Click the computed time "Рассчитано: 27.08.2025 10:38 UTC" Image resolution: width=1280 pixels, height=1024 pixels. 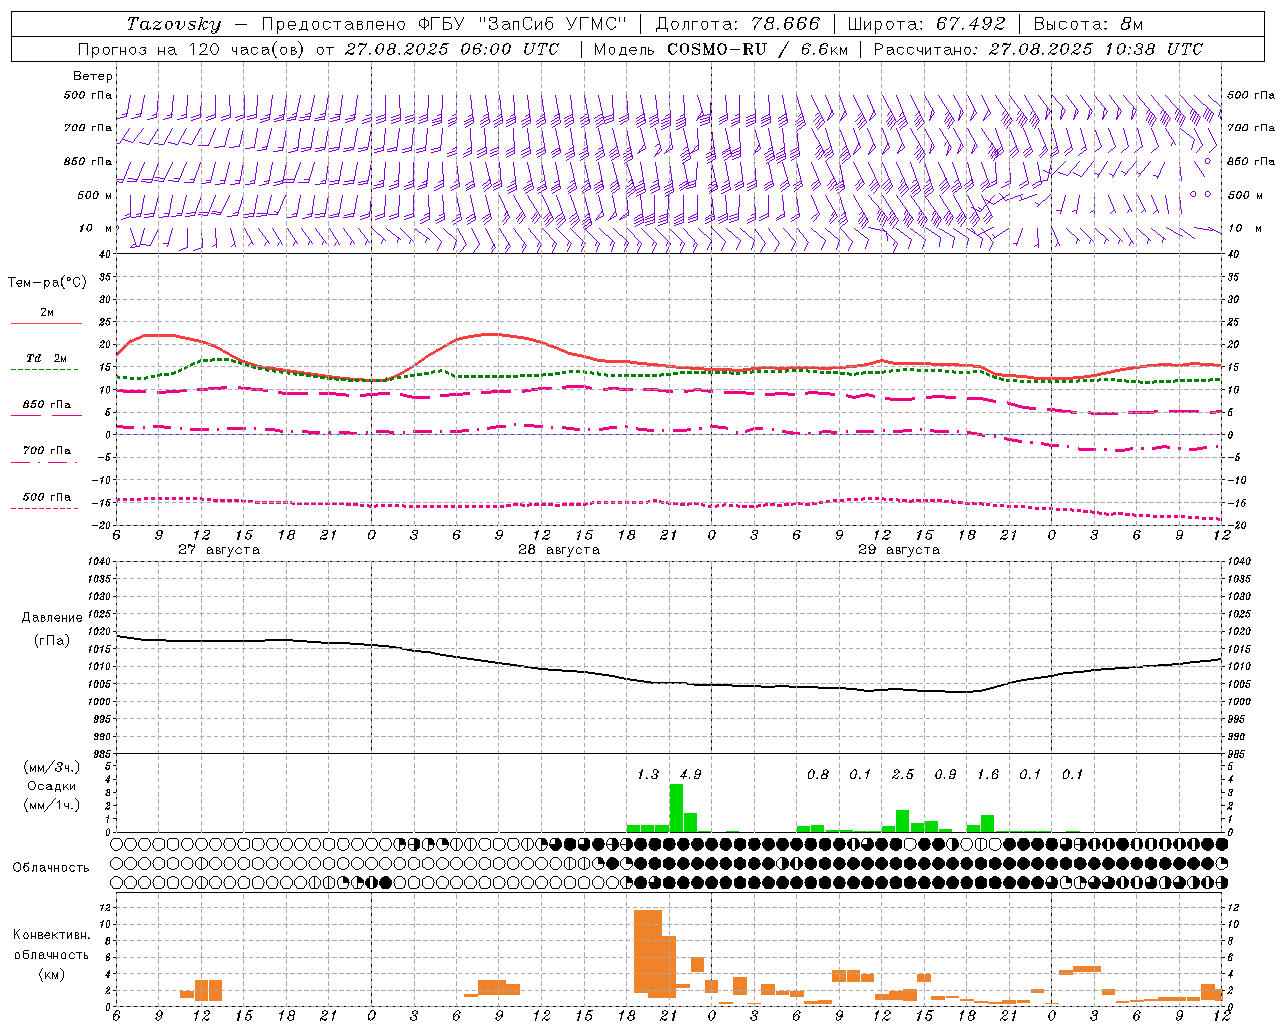pyautogui.click(x=1038, y=49)
